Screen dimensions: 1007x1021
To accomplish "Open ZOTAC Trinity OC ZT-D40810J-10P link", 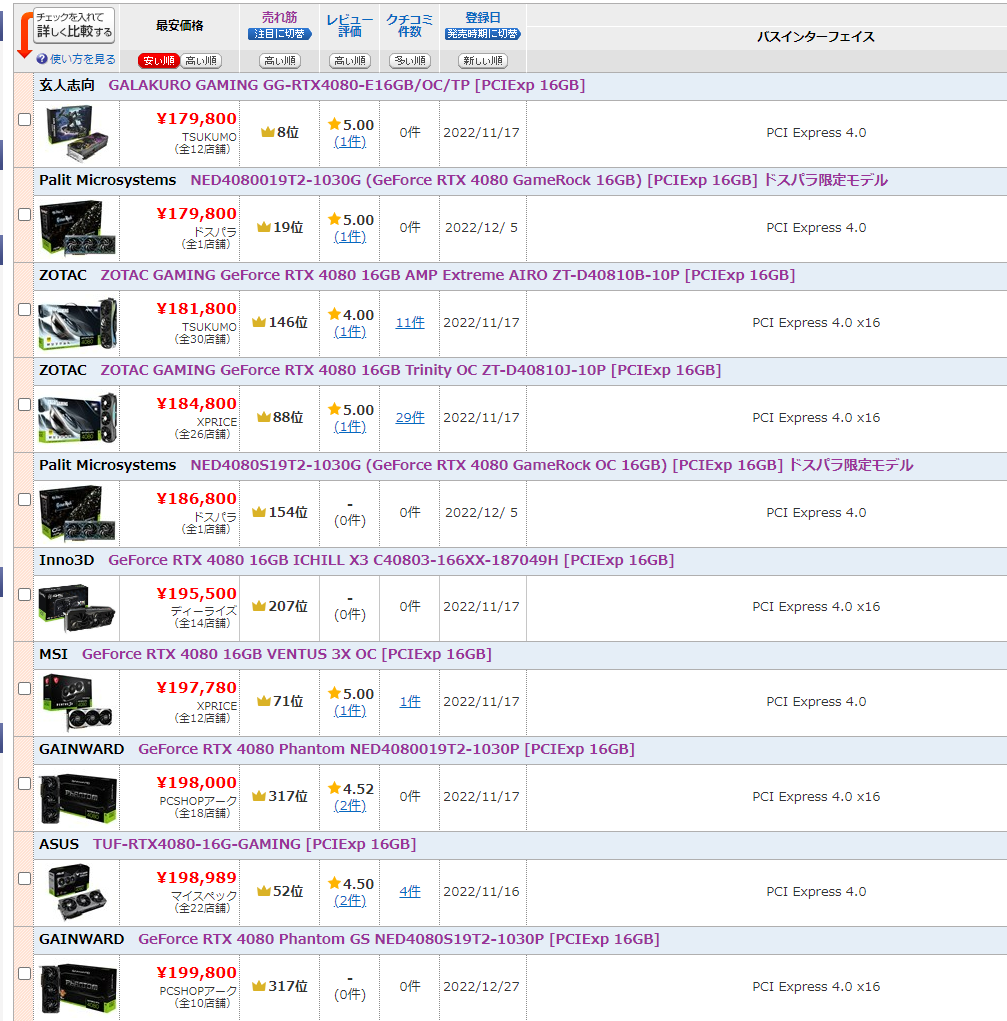I will 410,371.
